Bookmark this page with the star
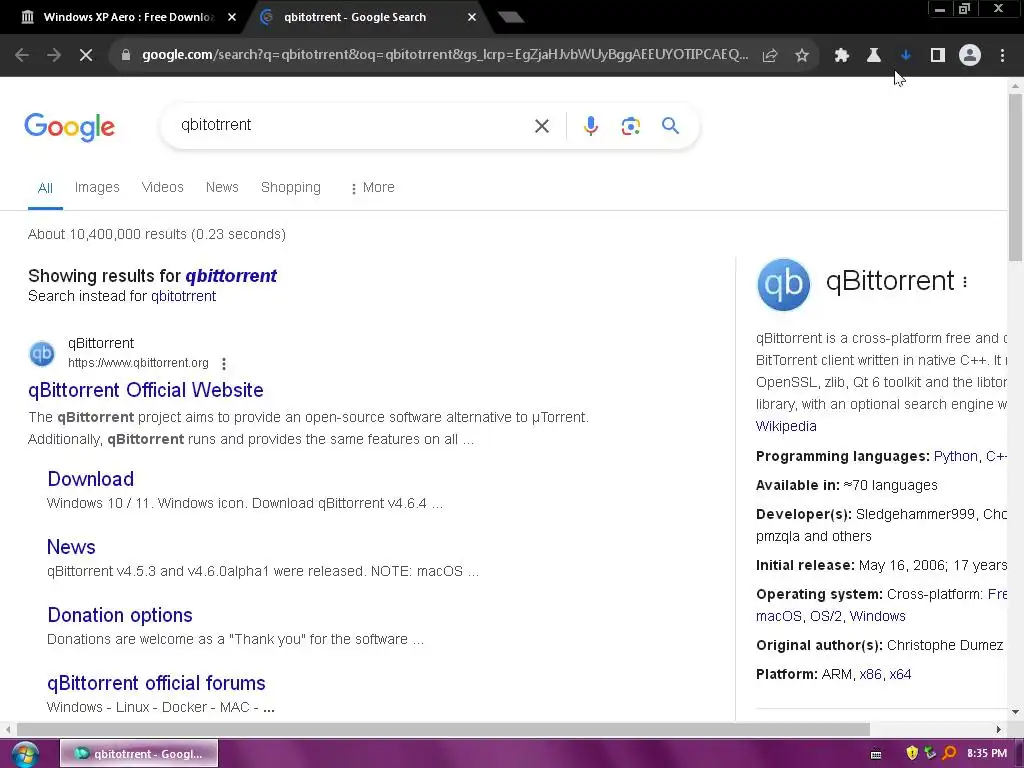This screenshot has height=768, width=1024. (802, 56)
